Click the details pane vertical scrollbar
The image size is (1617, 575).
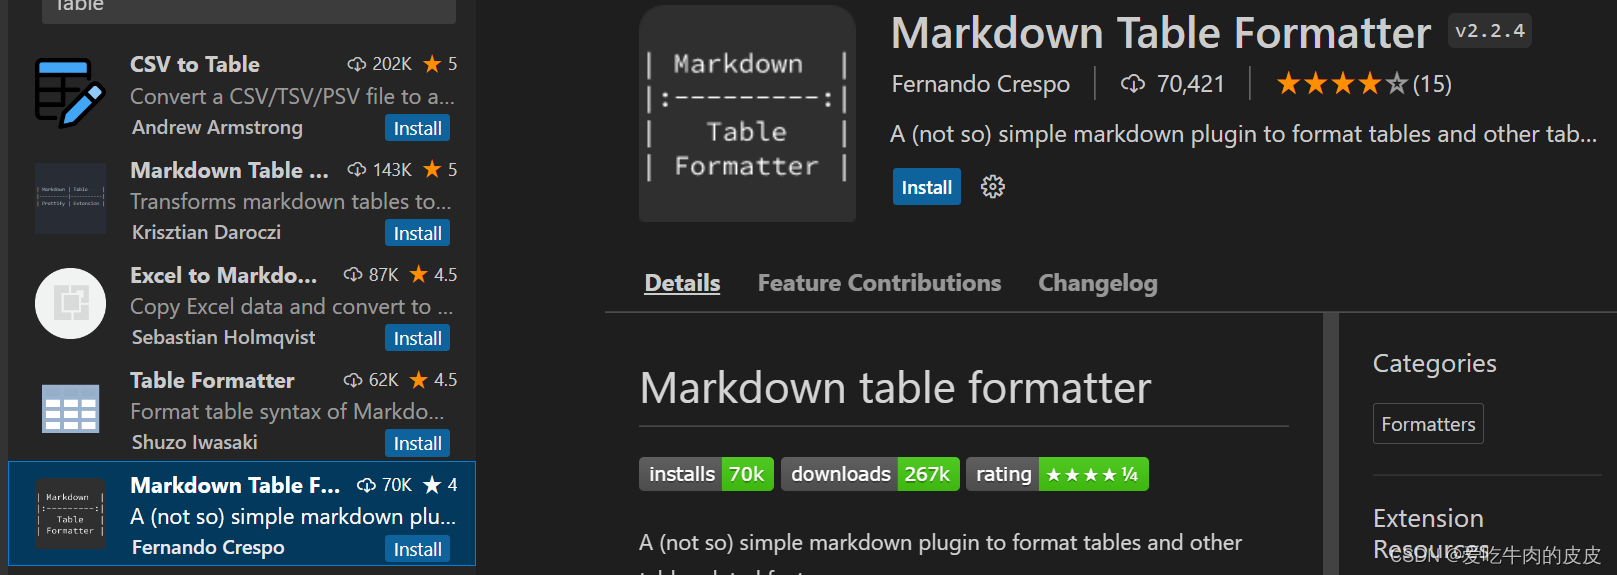click(x=1330, y=443)
